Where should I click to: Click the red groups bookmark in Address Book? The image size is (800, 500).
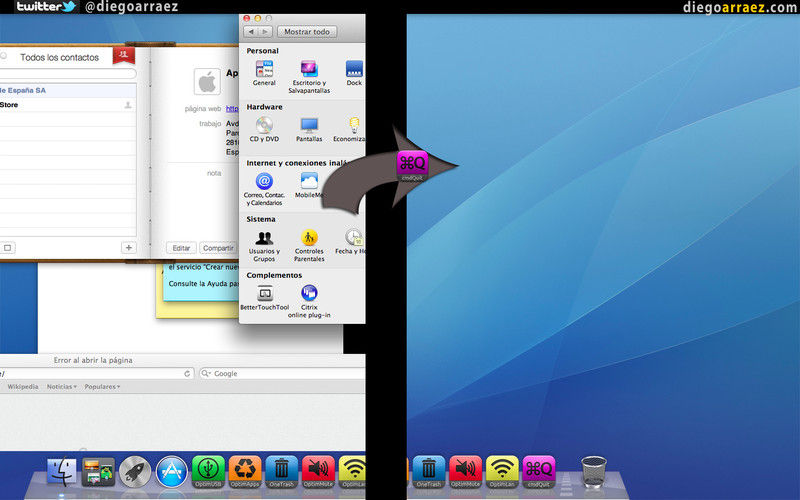[123, 55]
